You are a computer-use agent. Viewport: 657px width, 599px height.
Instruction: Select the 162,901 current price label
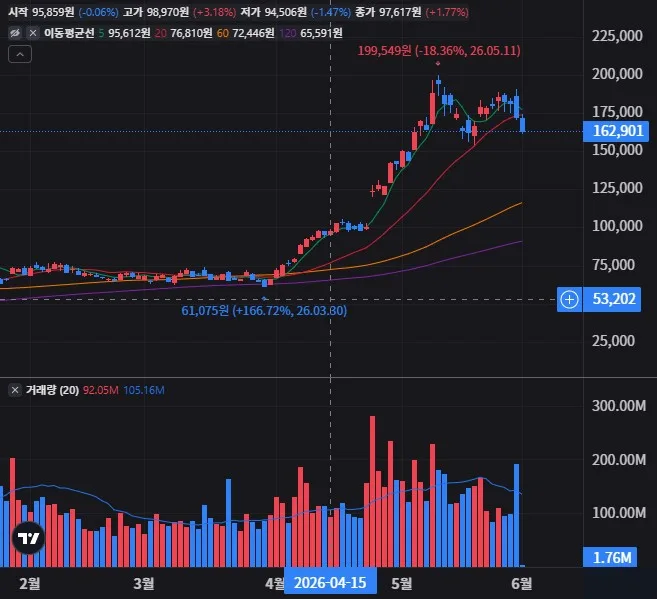pyautogui.click(x=616, y=131)
